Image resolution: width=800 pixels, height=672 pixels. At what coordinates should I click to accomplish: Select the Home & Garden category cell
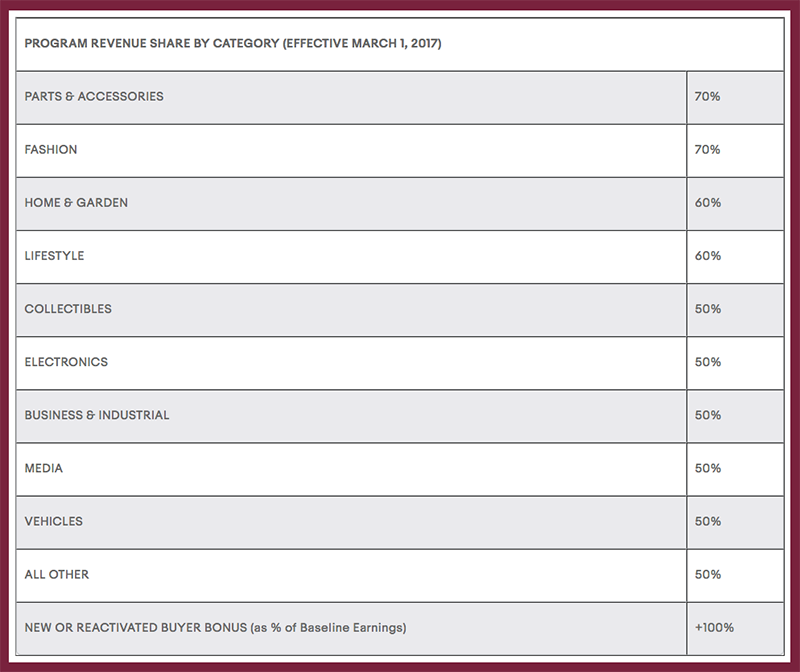click(x=76, y=203)
